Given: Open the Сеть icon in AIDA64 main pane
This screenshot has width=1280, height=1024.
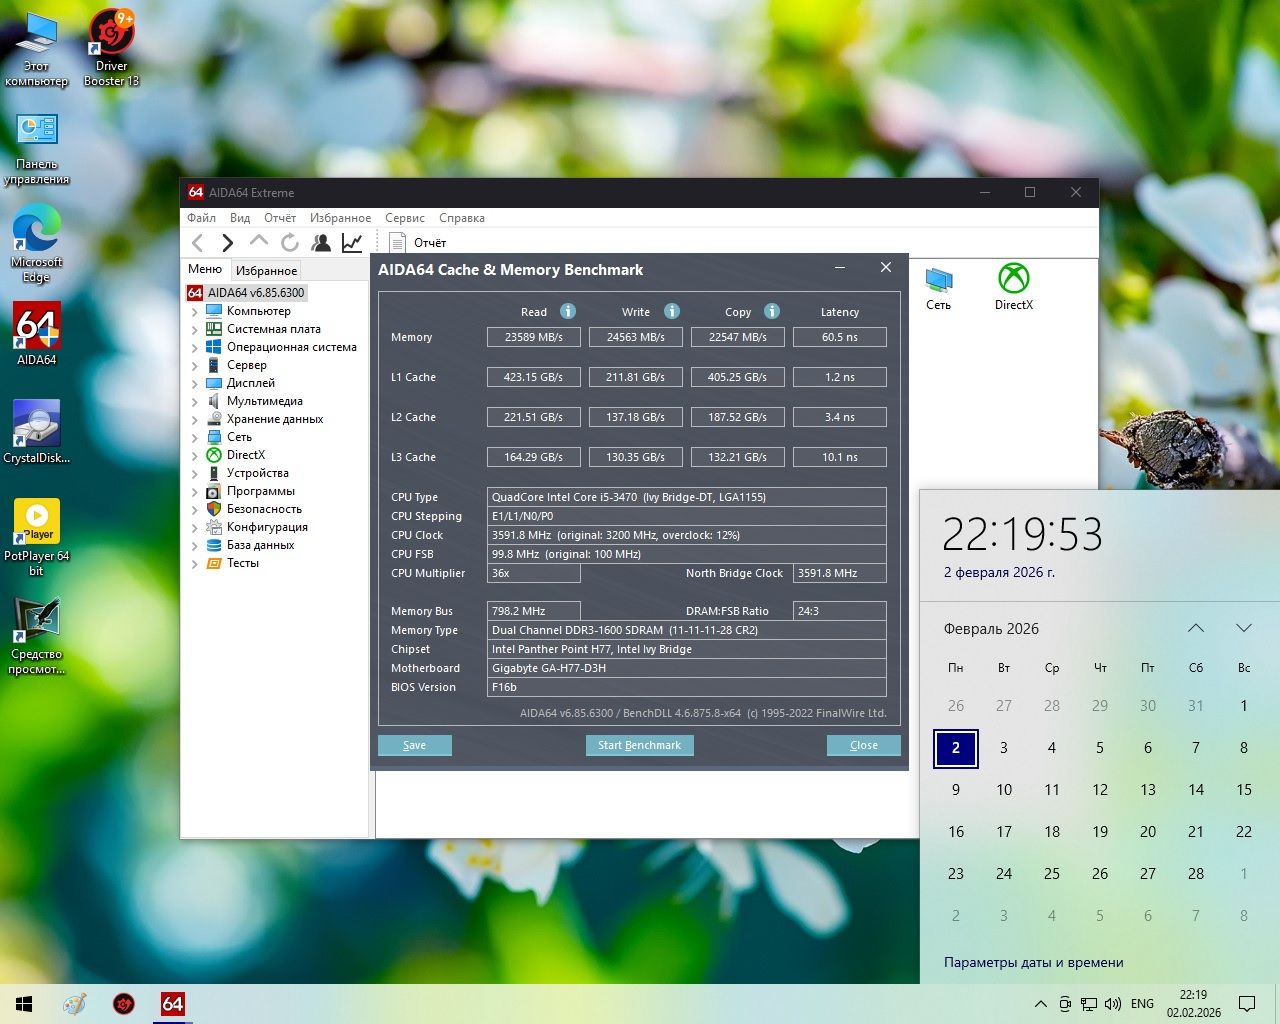Looking at the screenshot, I should click(x=938, y=288).
